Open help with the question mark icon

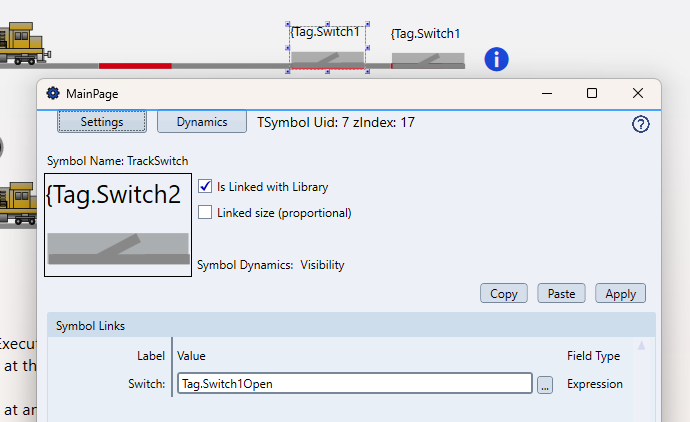(641, 124)
